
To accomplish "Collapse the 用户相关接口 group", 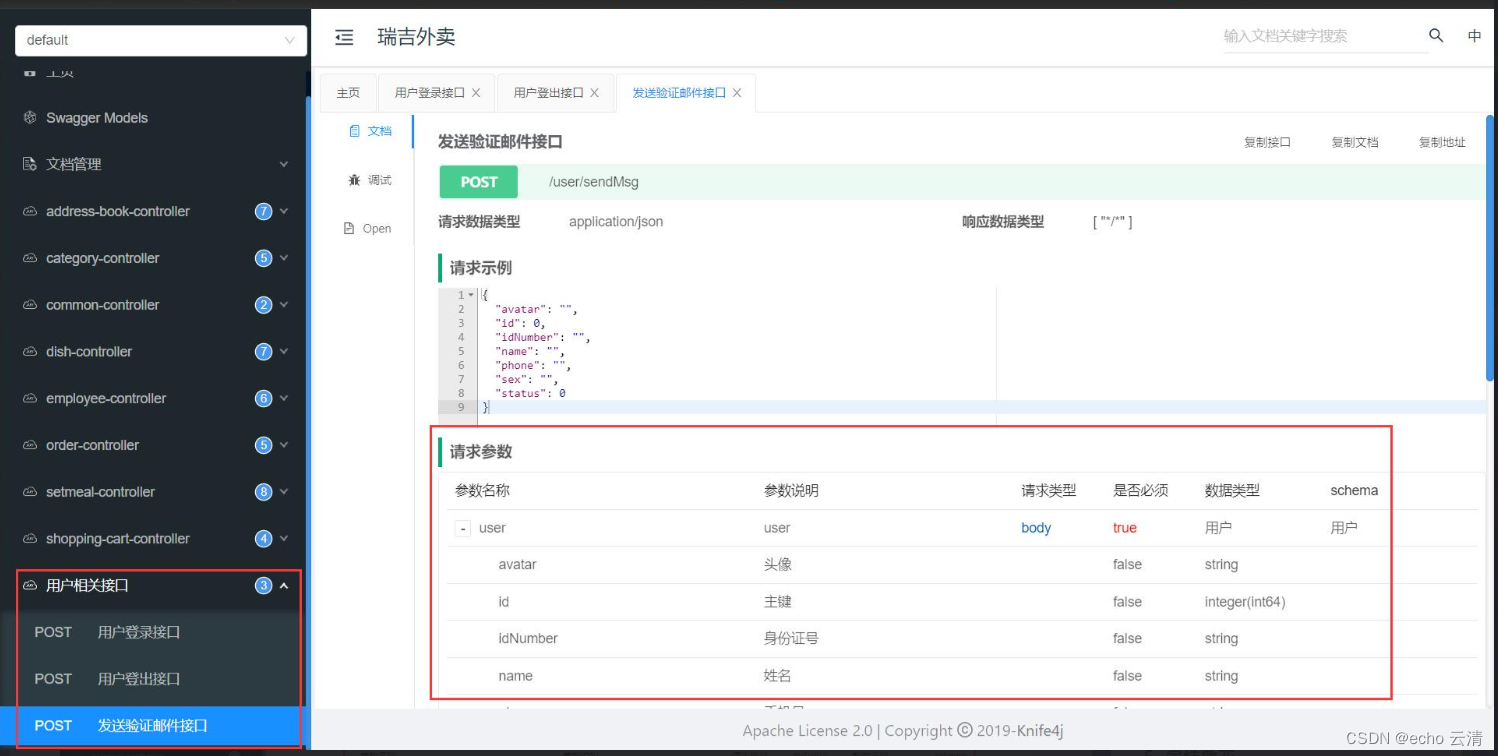I will (x=153, y=585).
